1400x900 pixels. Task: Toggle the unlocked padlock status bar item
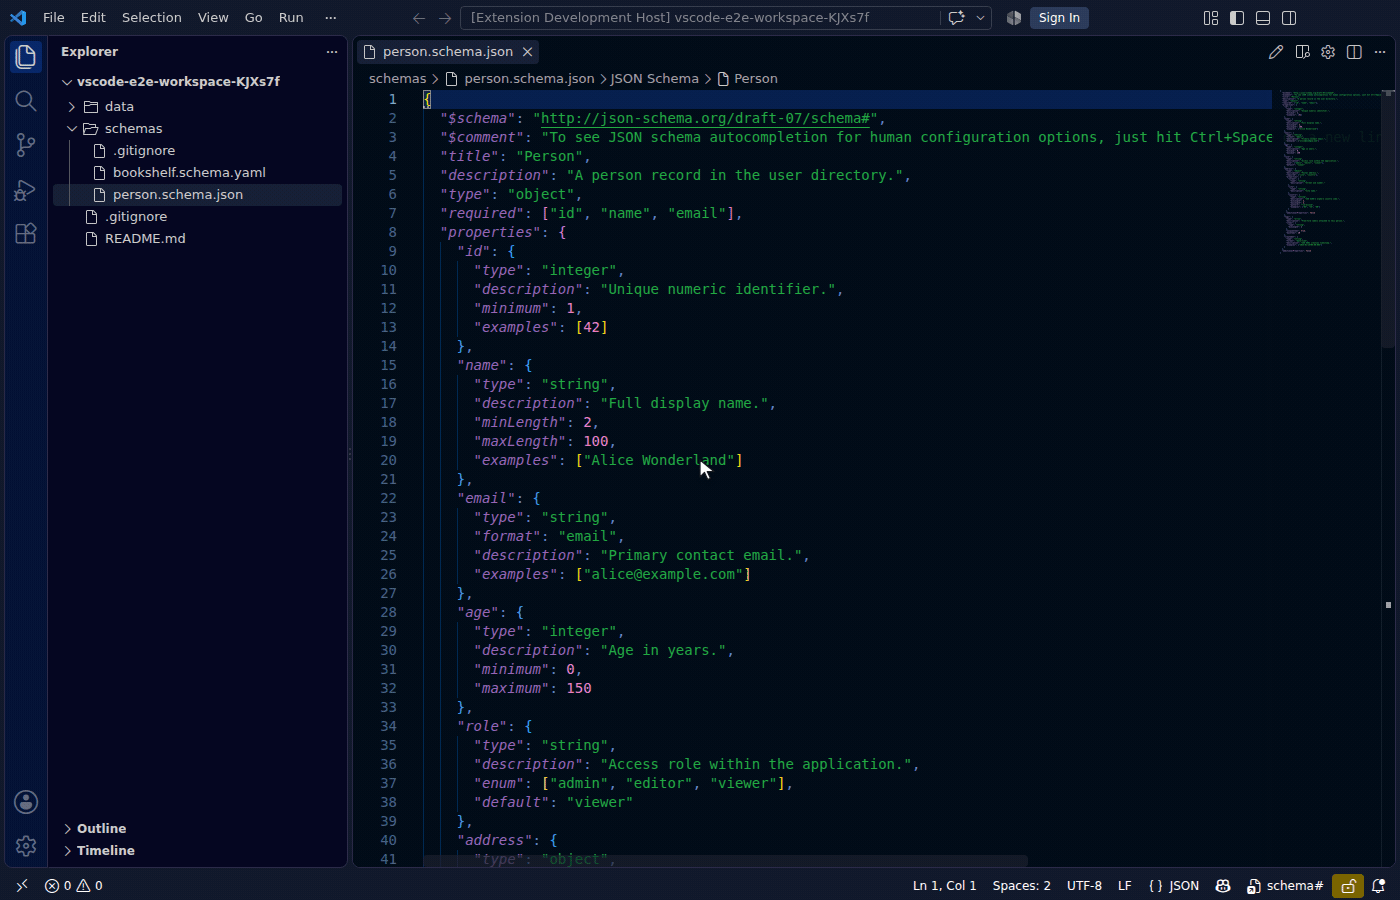coord(1348,886)
